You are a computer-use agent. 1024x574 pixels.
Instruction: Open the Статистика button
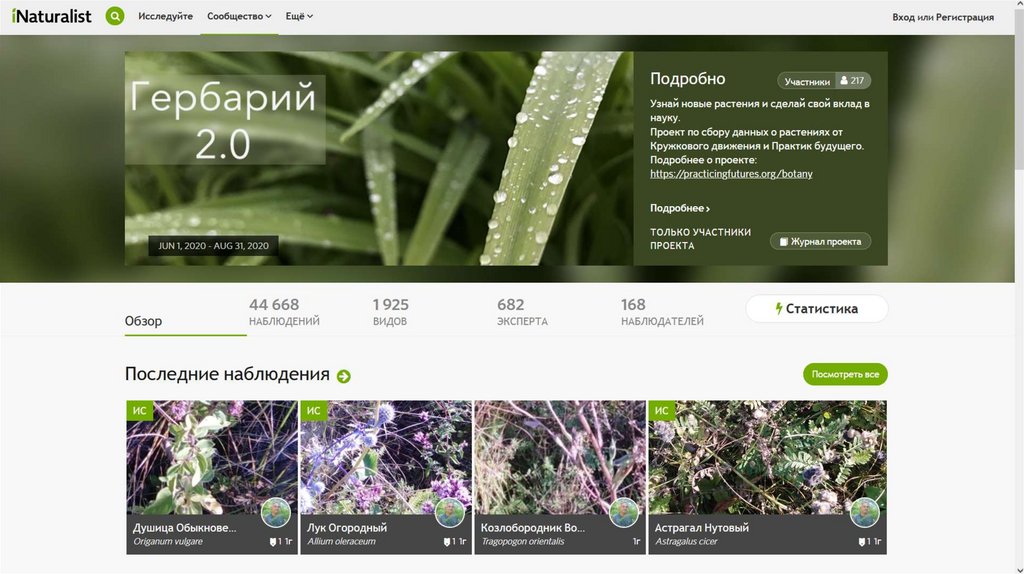(816, 309)
